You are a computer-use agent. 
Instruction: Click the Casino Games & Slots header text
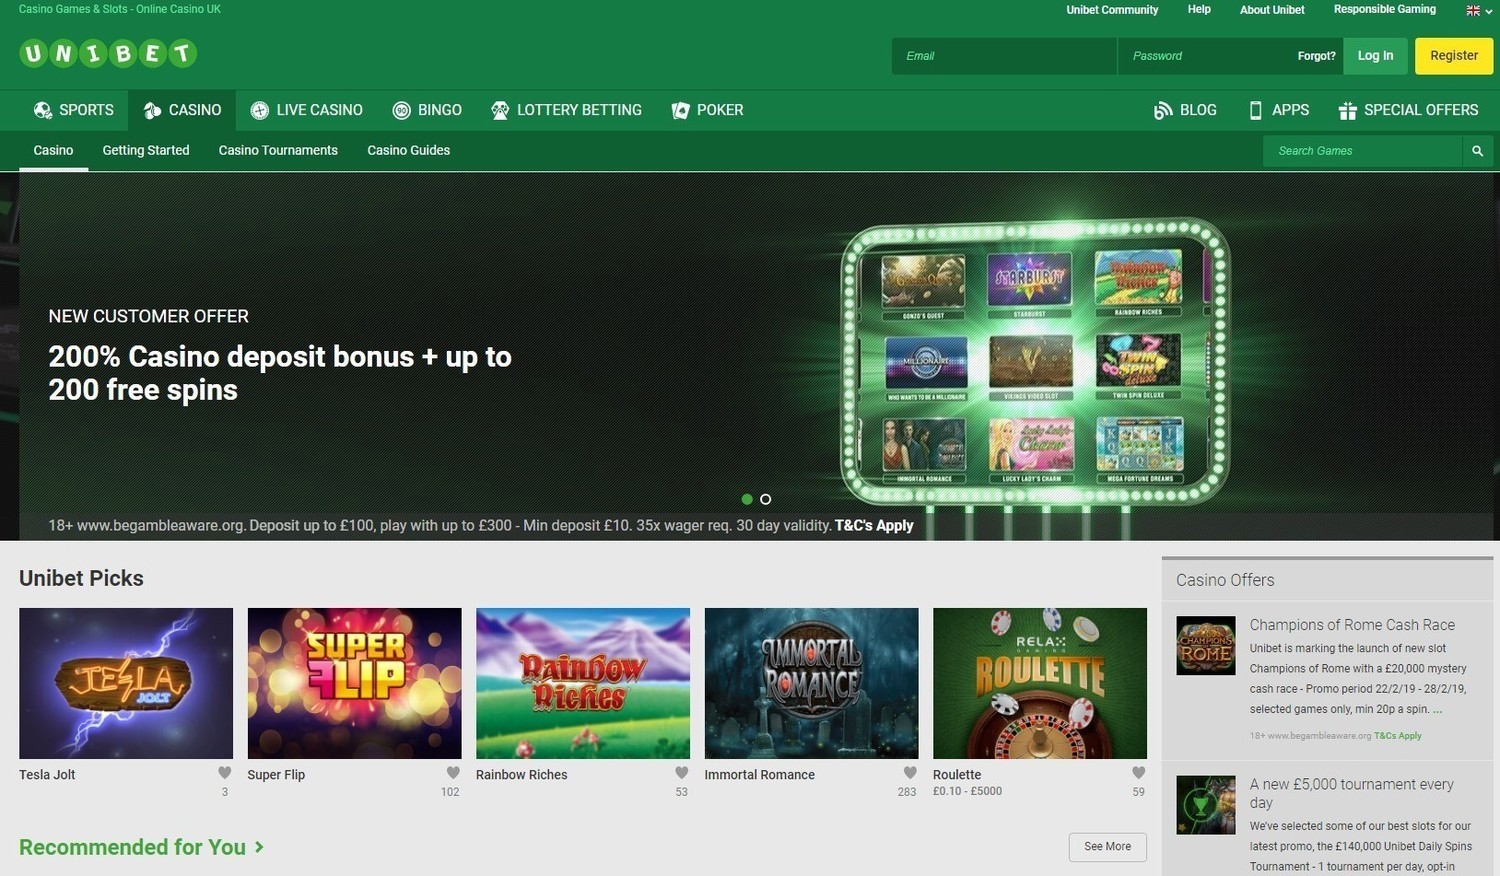tap(120, 9)
